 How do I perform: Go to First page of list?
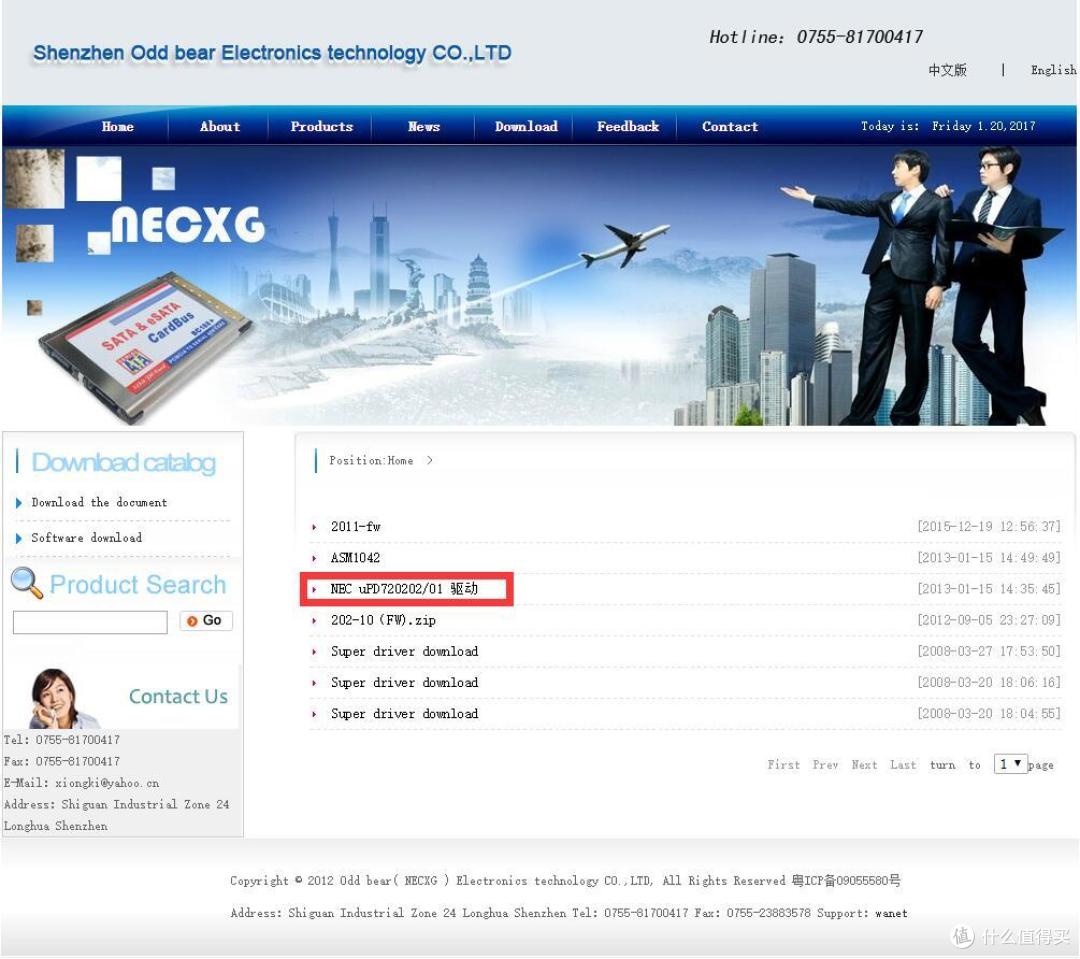[784, 765]
